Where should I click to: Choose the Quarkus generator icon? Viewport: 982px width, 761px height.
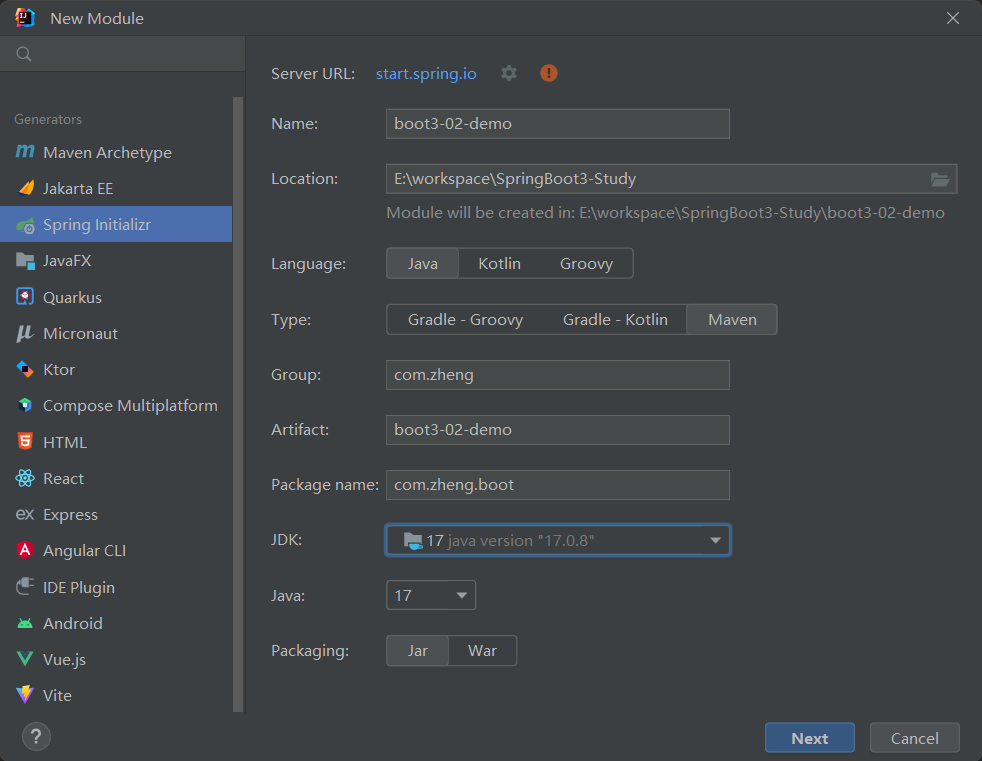click(x=25, y=297)
